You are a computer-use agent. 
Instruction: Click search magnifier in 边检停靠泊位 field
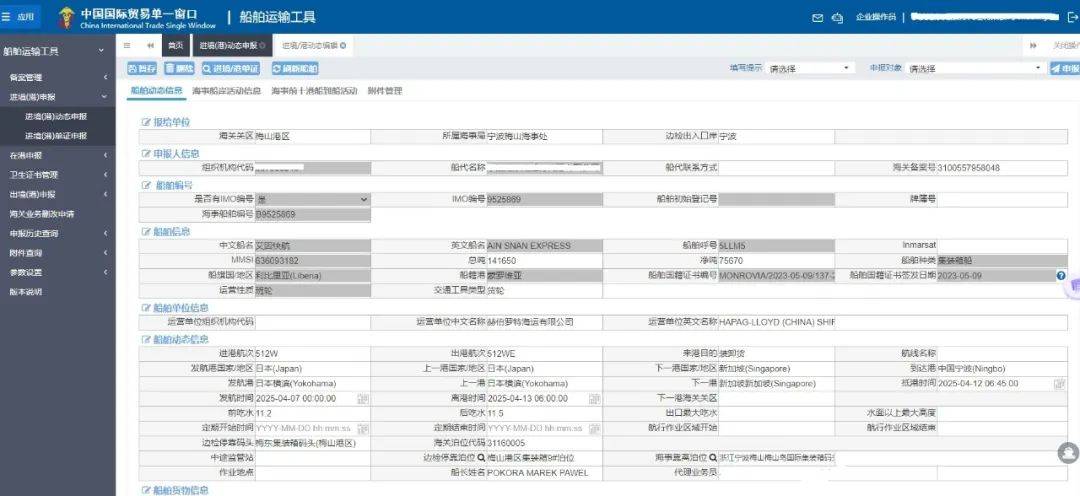(x=481, y=458)
